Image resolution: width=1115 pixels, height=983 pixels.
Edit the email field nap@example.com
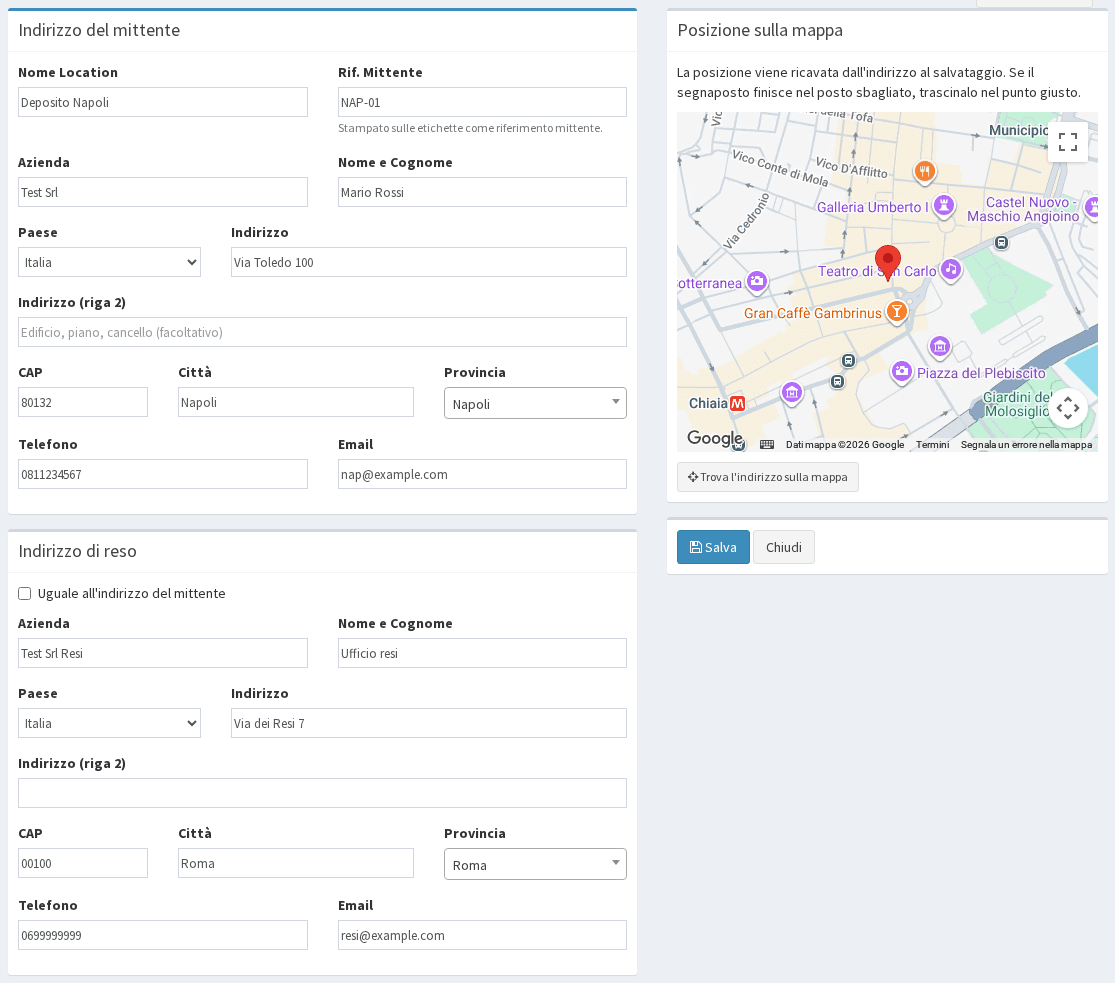482,474
